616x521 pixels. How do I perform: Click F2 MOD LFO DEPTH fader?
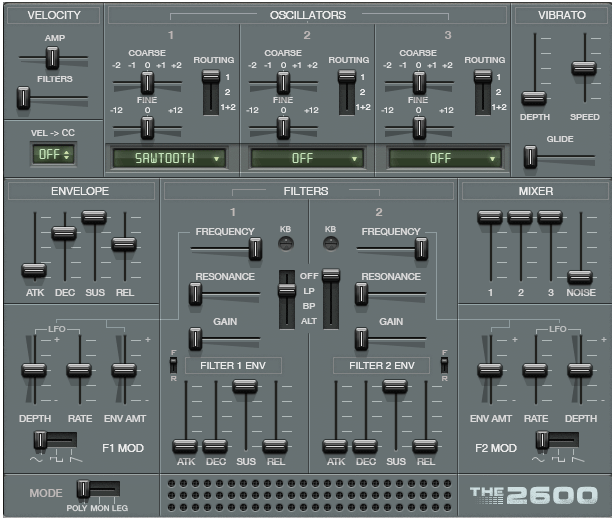580,370
